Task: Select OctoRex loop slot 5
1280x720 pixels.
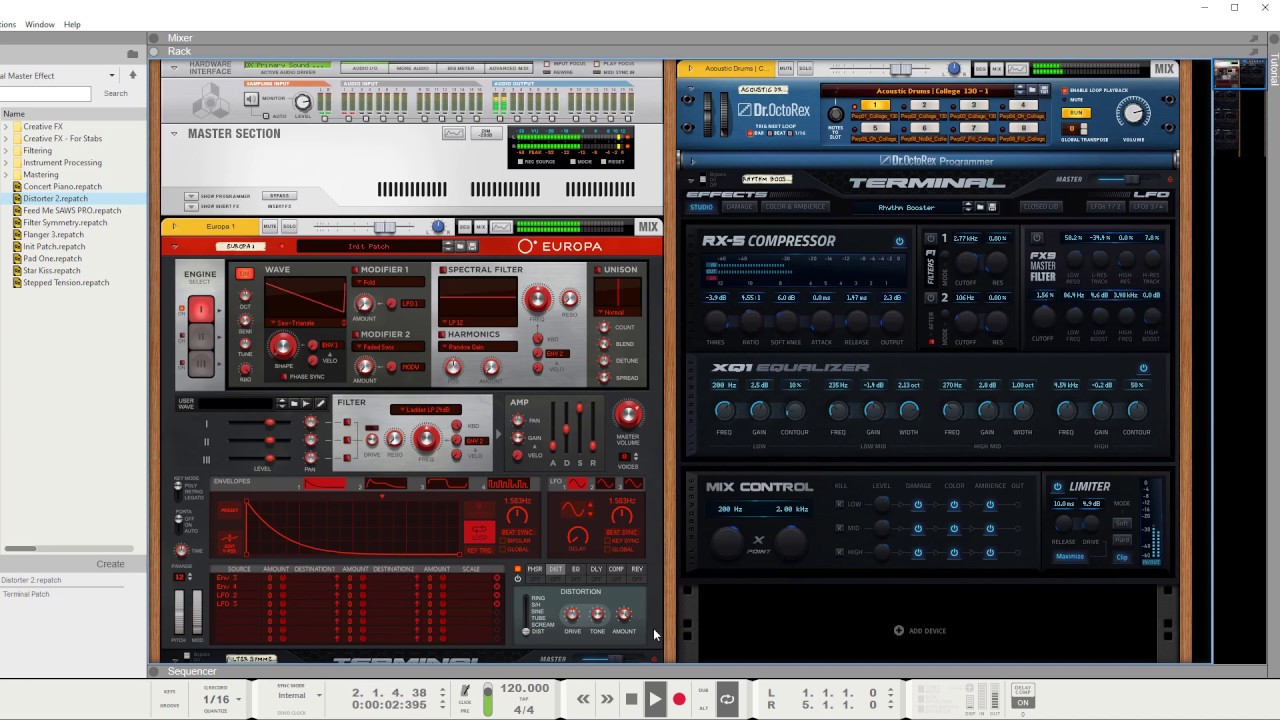Action: [875, 128]
